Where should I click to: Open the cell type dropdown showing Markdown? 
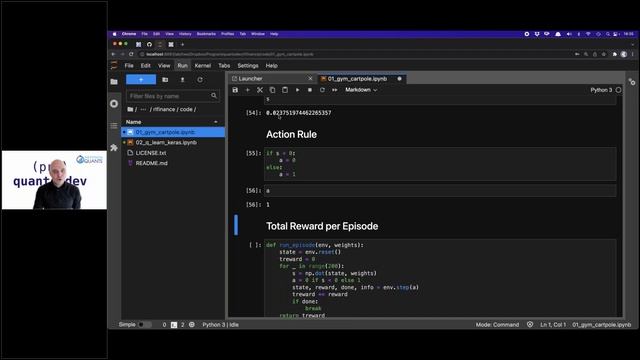pyautogui.click(x=361, y=90)
